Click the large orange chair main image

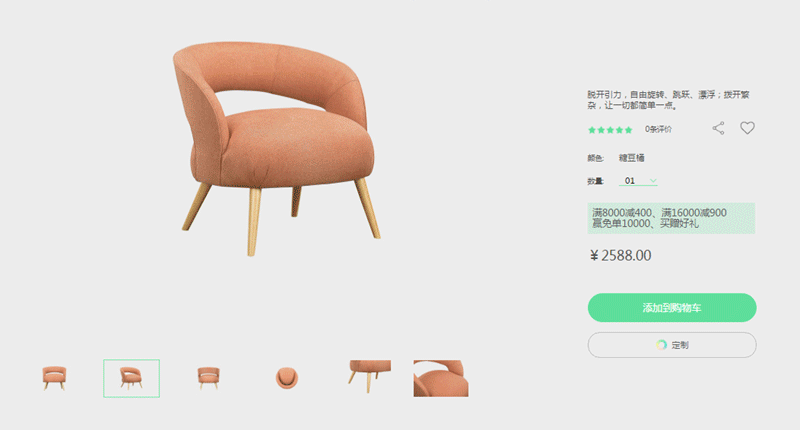(277, 148)
